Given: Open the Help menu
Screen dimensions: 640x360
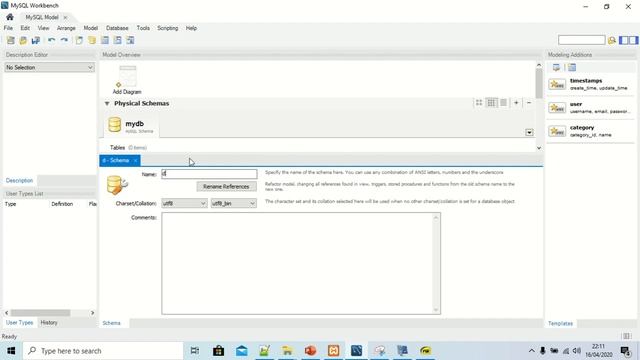Looking at the screenshot, I should point(191,28).
